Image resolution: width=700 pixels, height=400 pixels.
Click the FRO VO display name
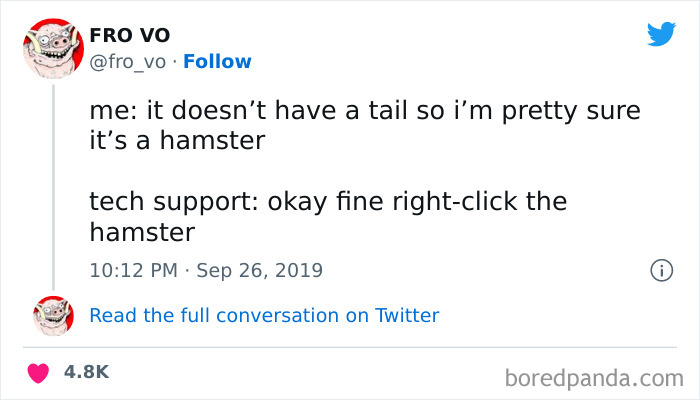(x=128, y=36)
